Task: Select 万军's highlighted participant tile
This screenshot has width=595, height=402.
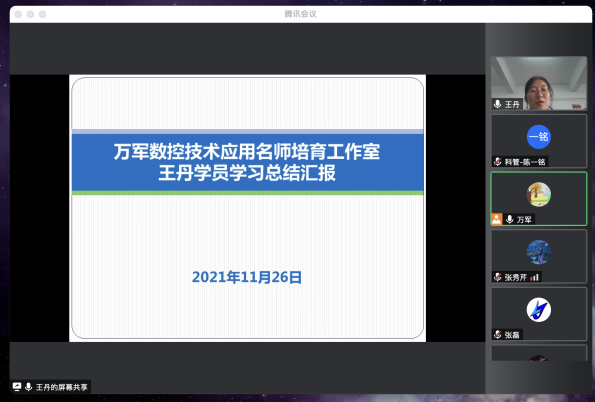Action: (539, 199)
